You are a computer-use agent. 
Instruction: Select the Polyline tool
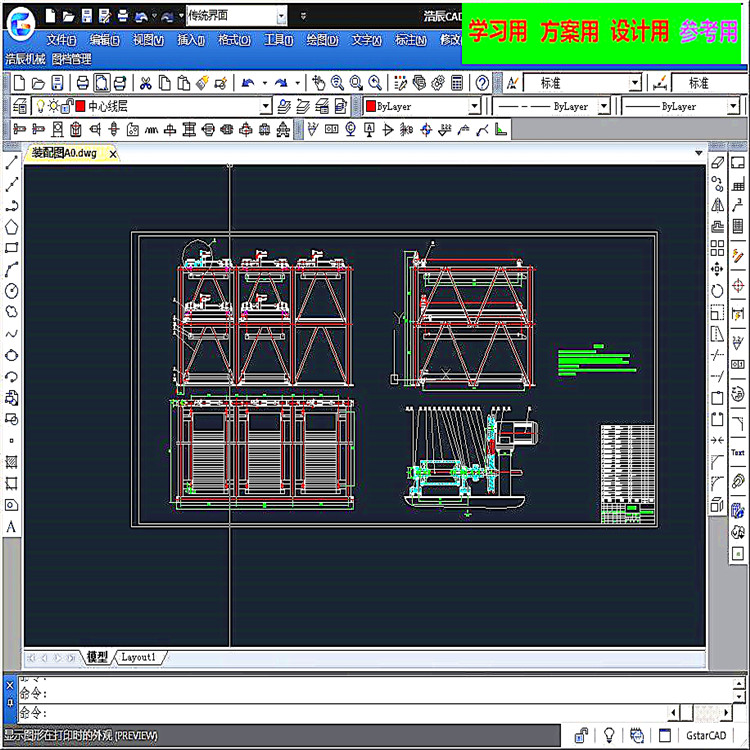(11, 206)
